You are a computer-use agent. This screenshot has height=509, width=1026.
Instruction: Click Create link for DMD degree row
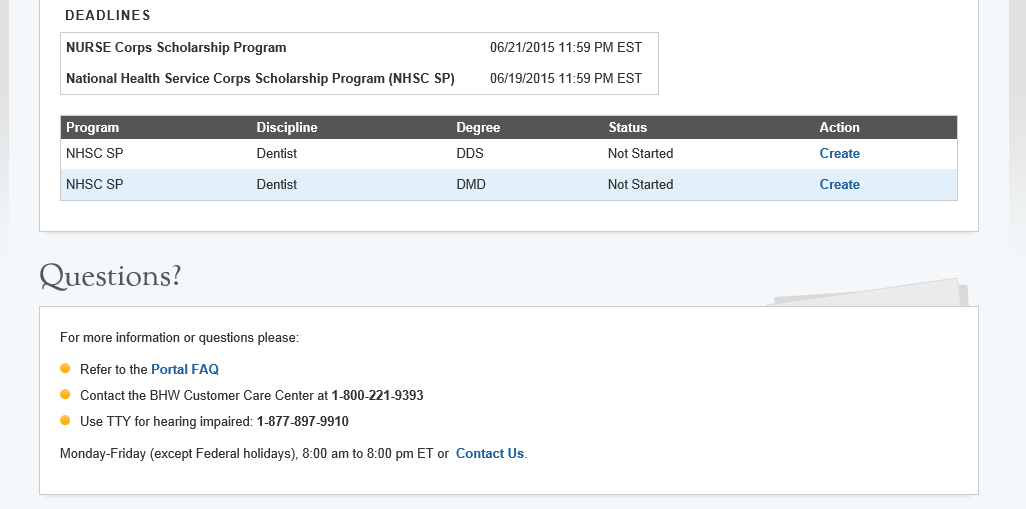click(839, 185)
